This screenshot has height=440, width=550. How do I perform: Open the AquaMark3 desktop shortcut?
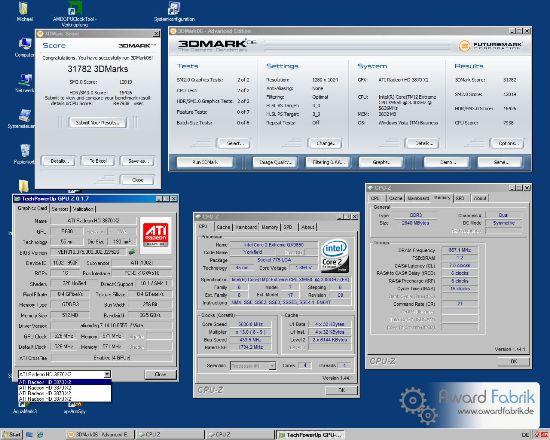(x=25, y=408)
